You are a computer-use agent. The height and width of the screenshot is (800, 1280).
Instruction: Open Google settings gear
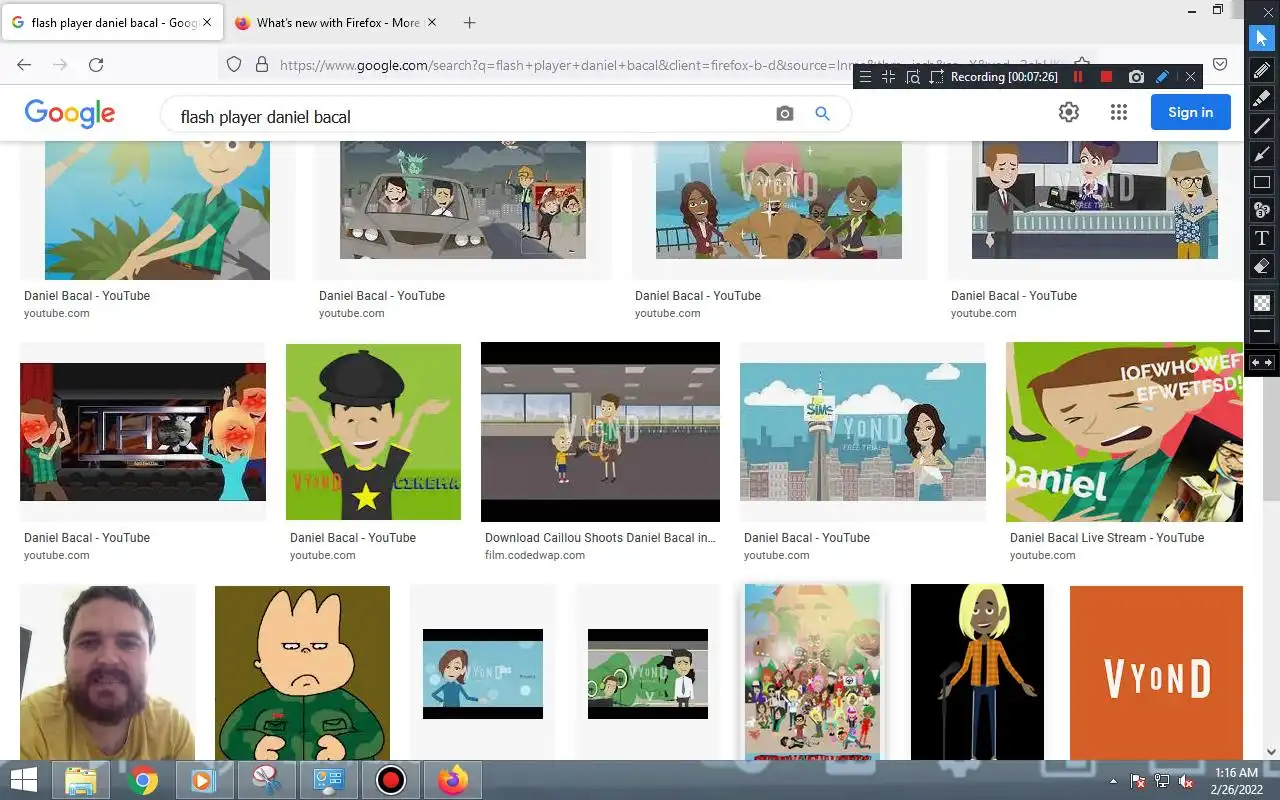tap(1069, 112)
